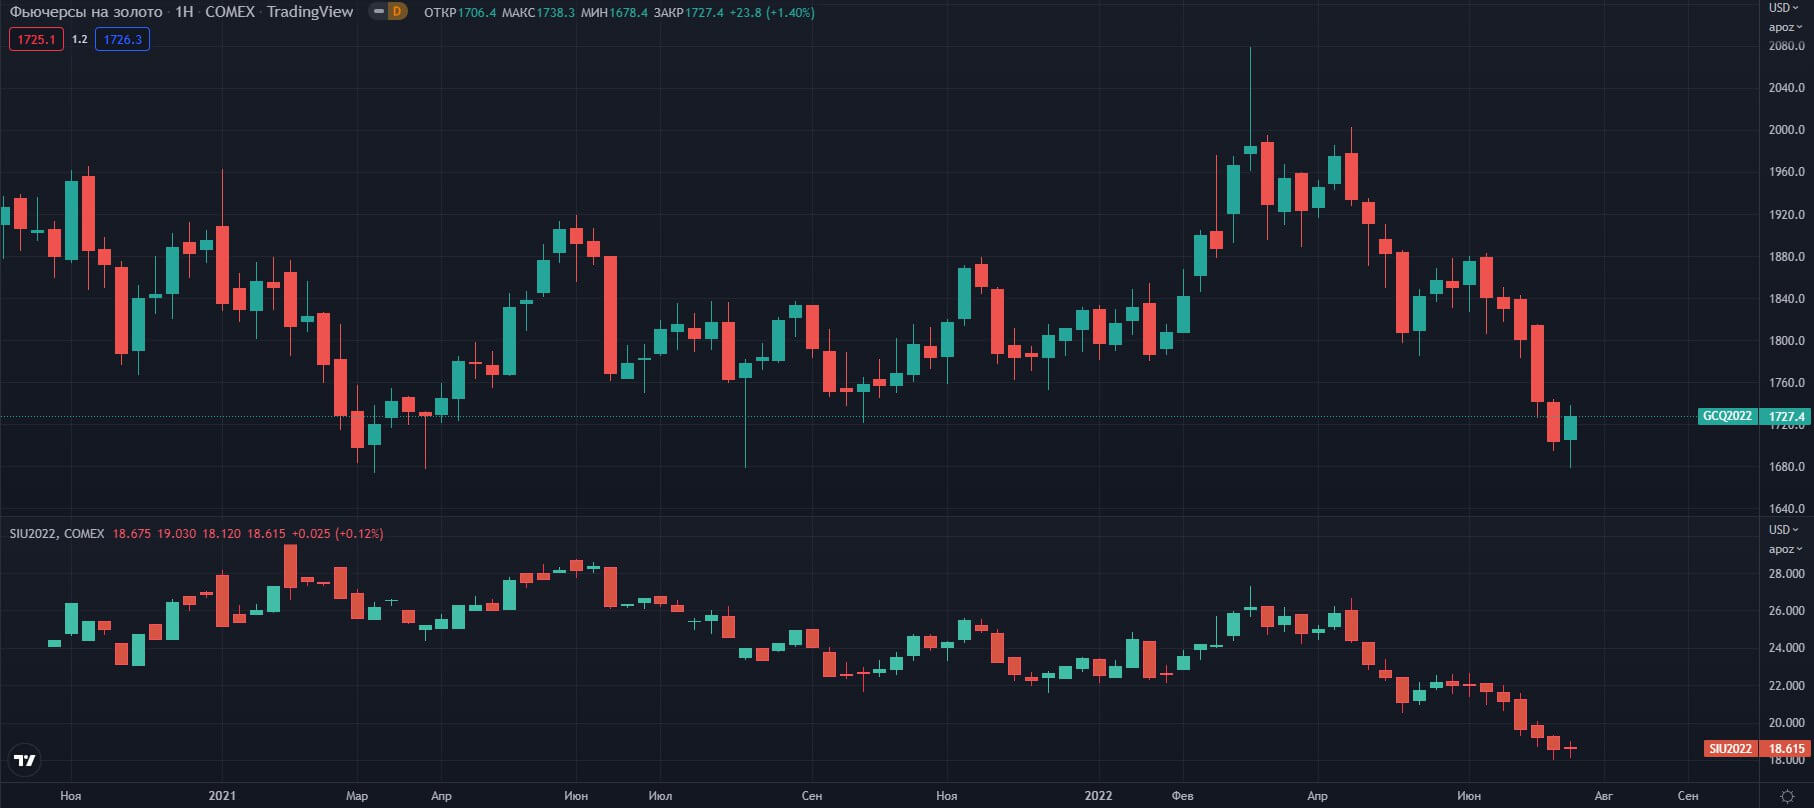The width and height of the screenshot is (1814, 808).
Task: Click the МИН 1678.4 low value
Action: (x=614, y=13)
